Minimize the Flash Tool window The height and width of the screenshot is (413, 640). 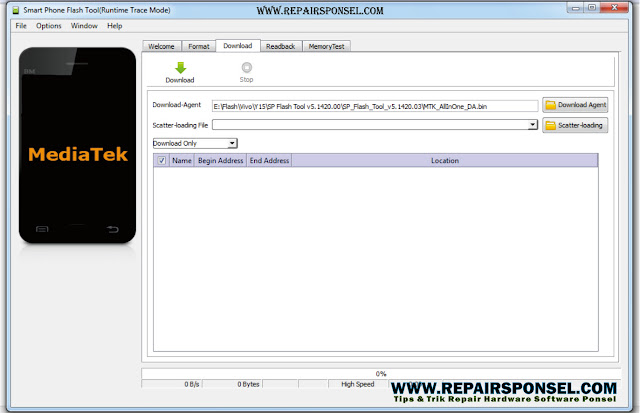(x=576, y=8)
